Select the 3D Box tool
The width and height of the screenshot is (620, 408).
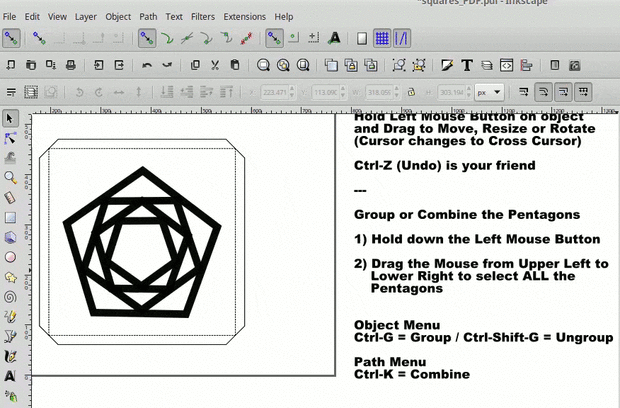[10, 237]
